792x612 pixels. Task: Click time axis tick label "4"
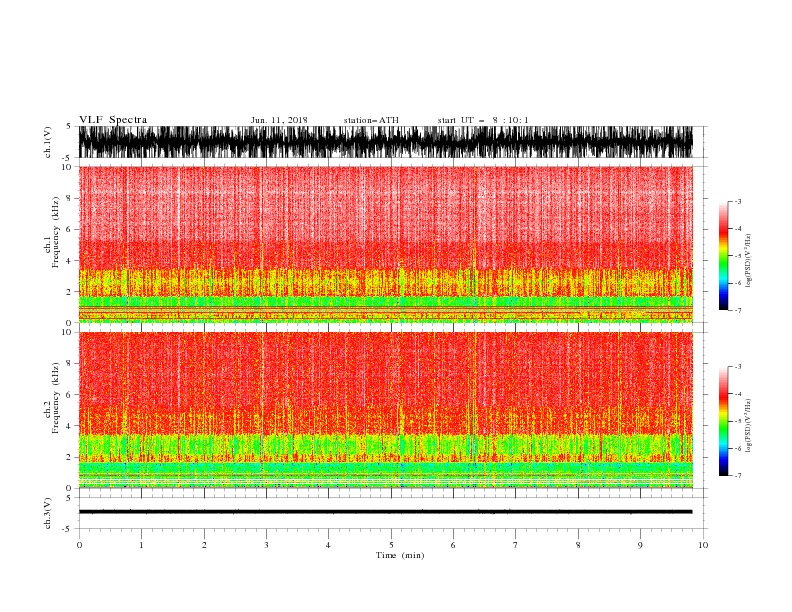click(x=328, y=545)
